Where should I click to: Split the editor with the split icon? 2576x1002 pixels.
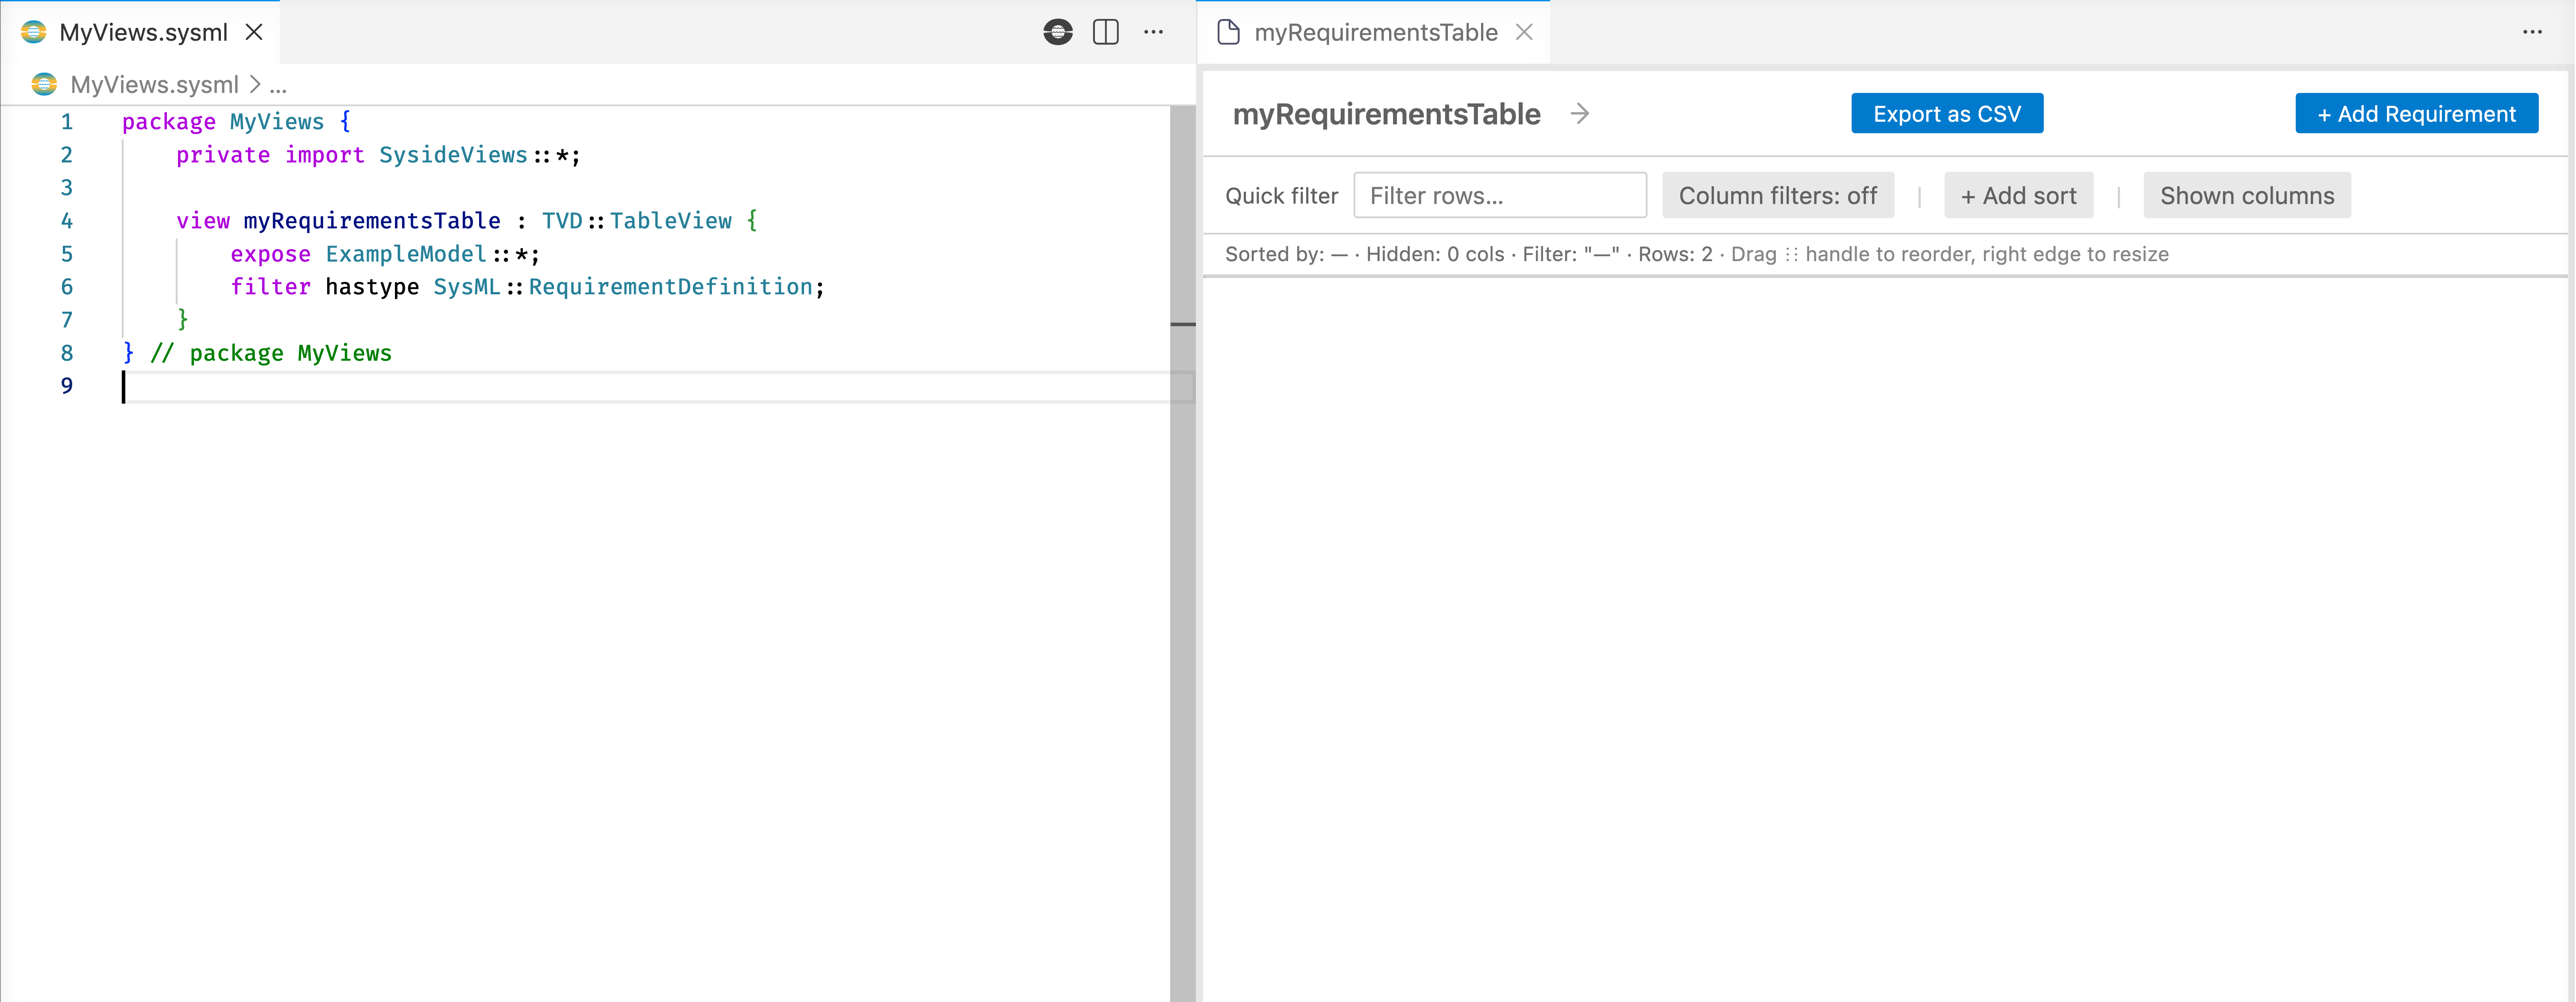(1105, 32)
